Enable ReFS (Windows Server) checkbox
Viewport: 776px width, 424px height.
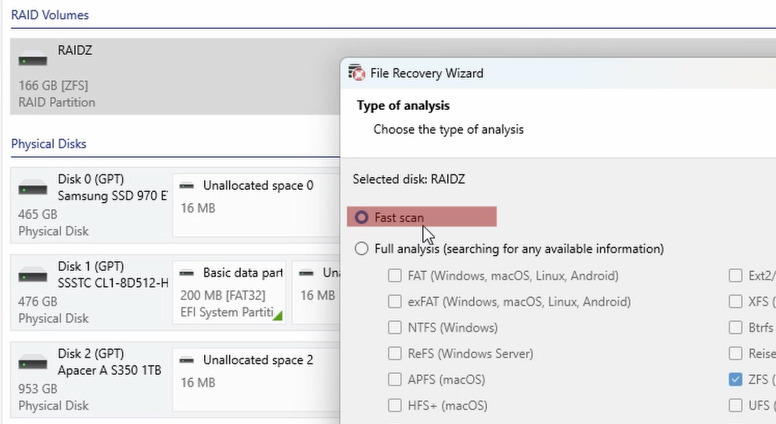394,353
